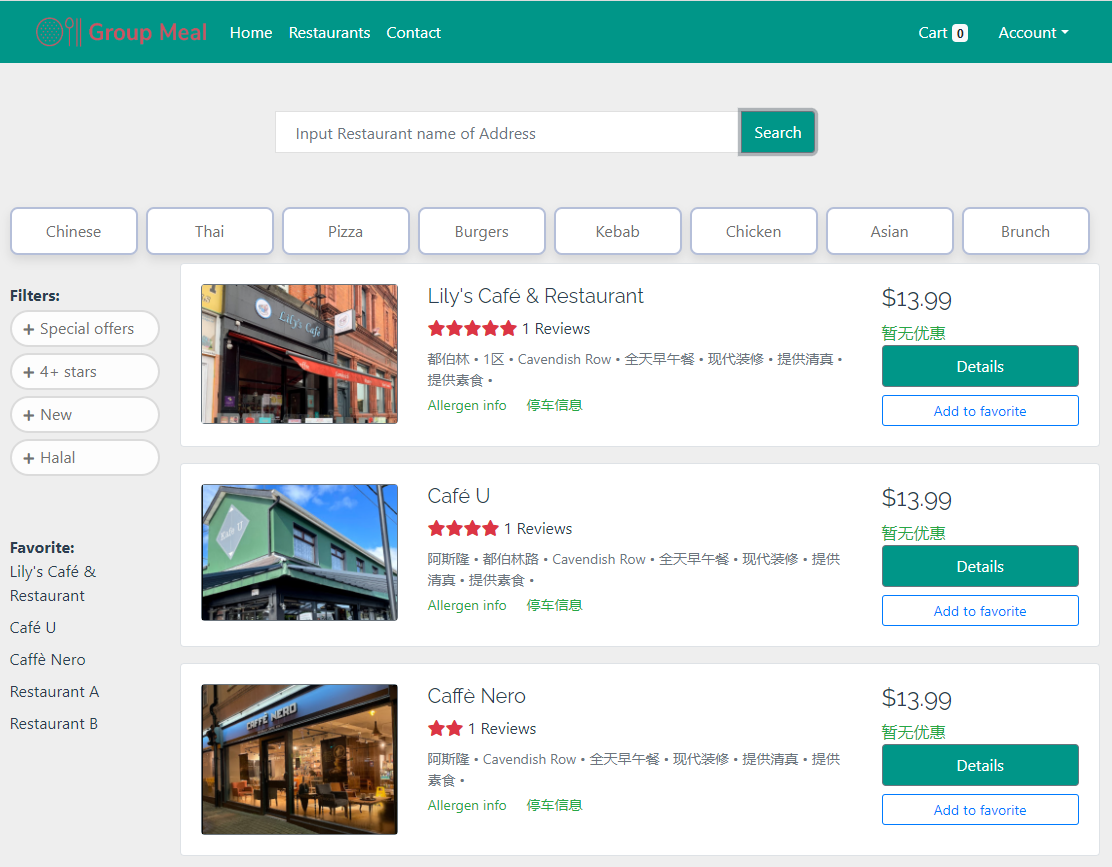
Task: Click the four-star rating for Café U
Action: coord(463,528)
